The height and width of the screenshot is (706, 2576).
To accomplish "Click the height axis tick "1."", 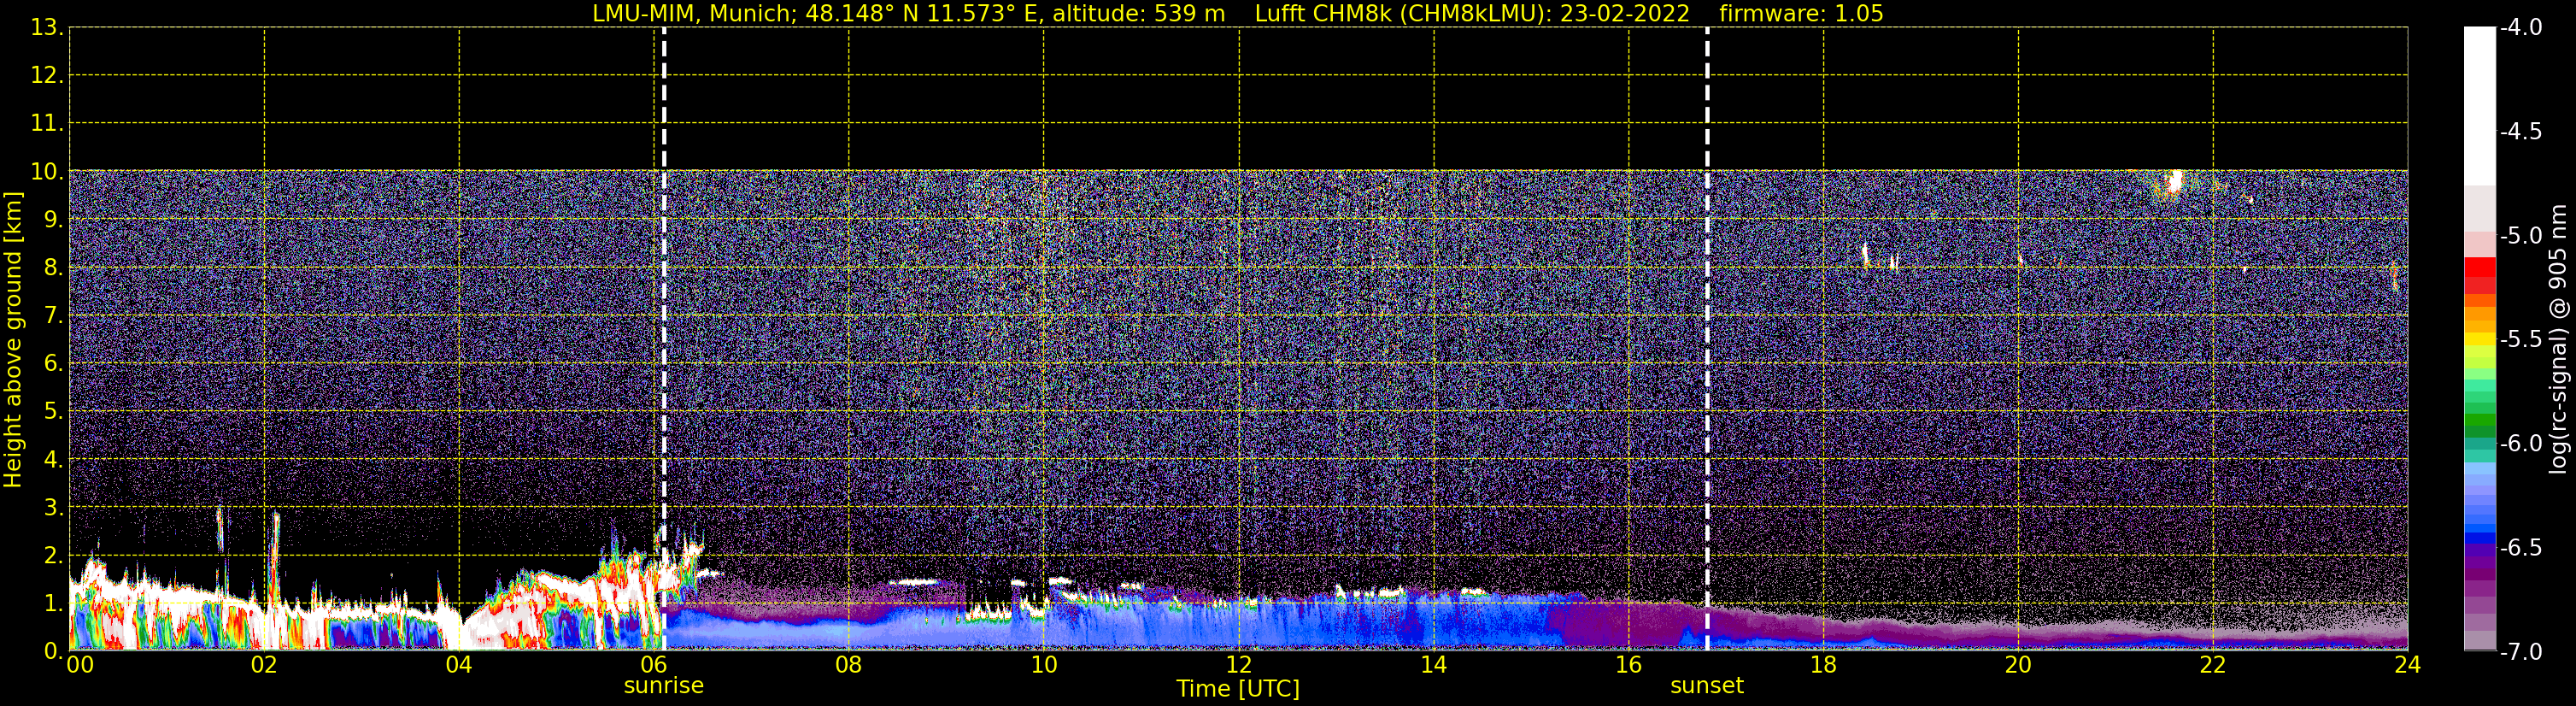I will tap(54, 604).
